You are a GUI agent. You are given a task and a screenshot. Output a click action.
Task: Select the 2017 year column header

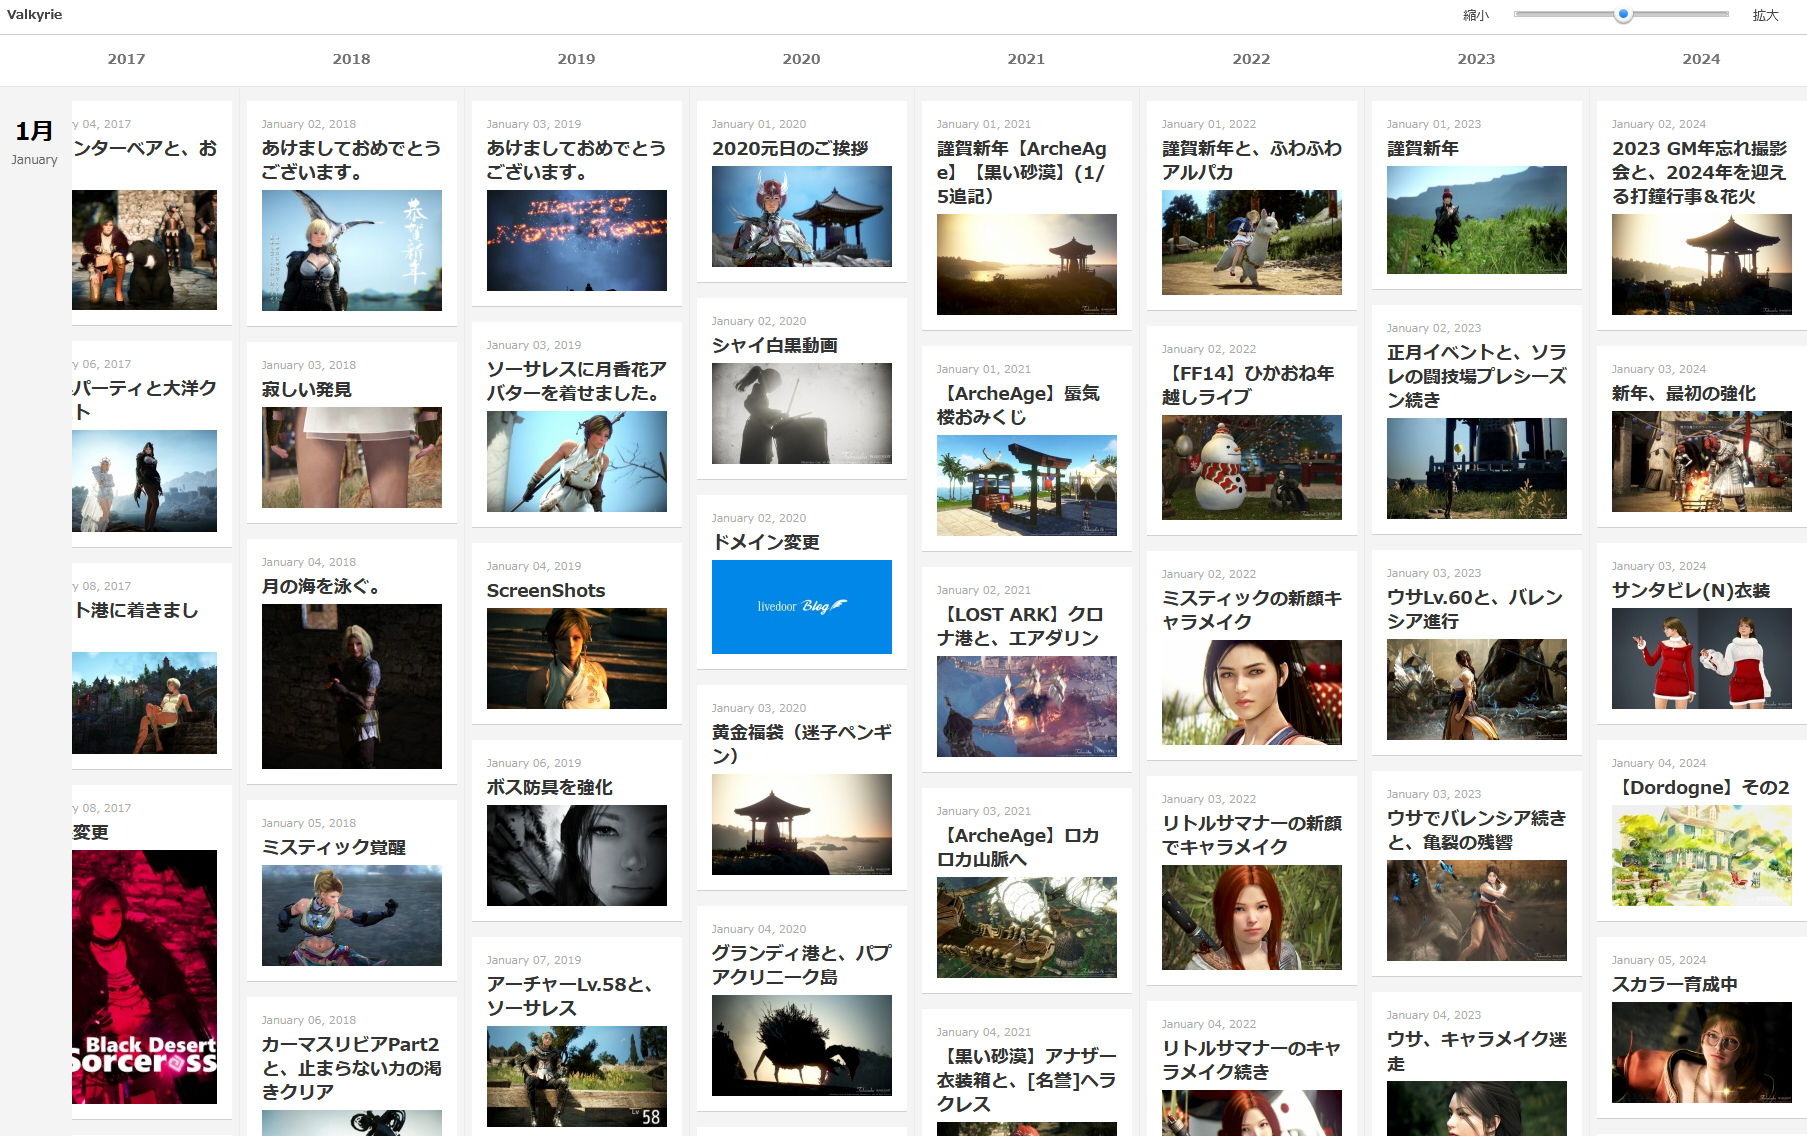(x=127, y=59)
